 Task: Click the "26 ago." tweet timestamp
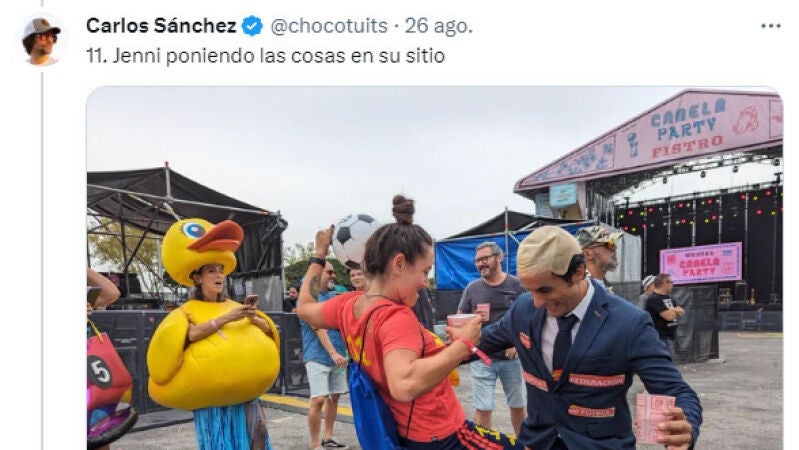[439, 25]
